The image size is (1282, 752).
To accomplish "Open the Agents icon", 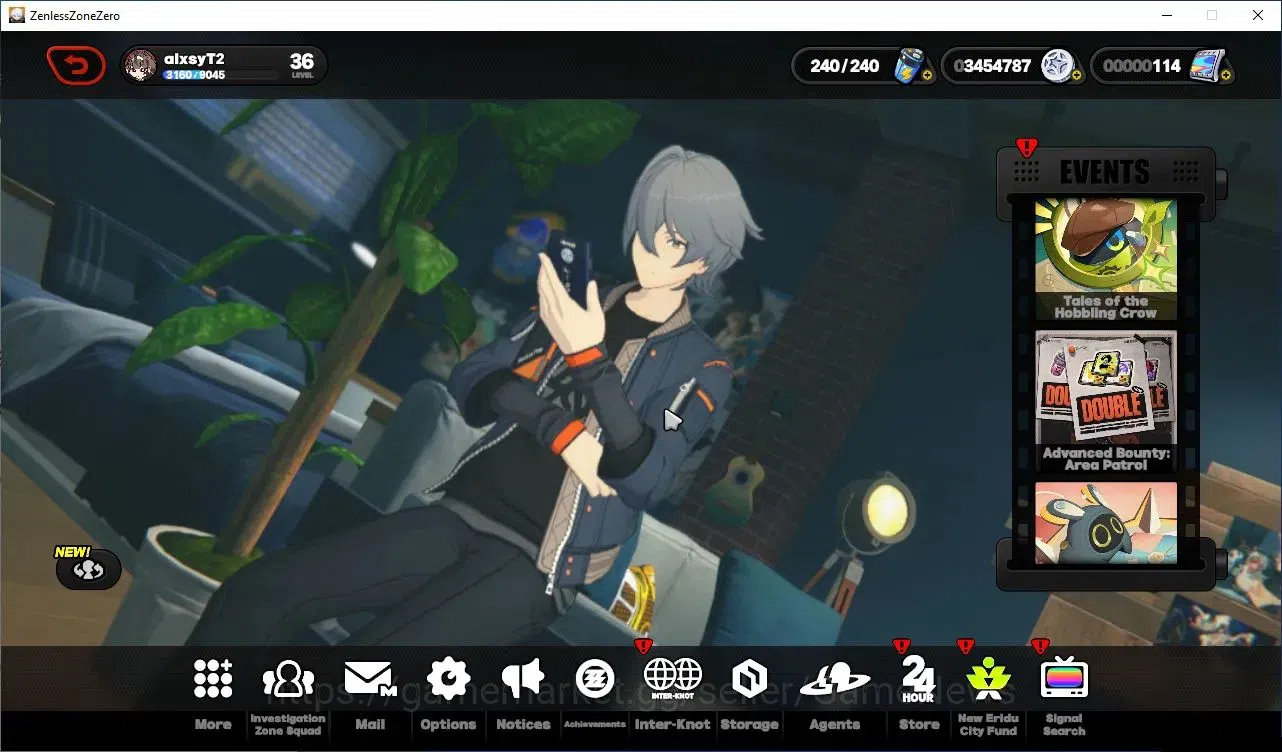I will tap(835, 680).
